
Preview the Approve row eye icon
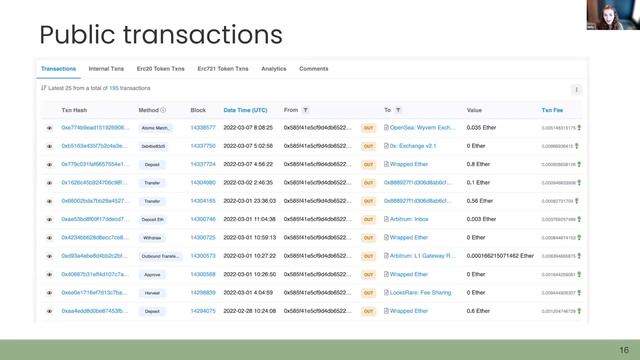[x=49, y=275]
